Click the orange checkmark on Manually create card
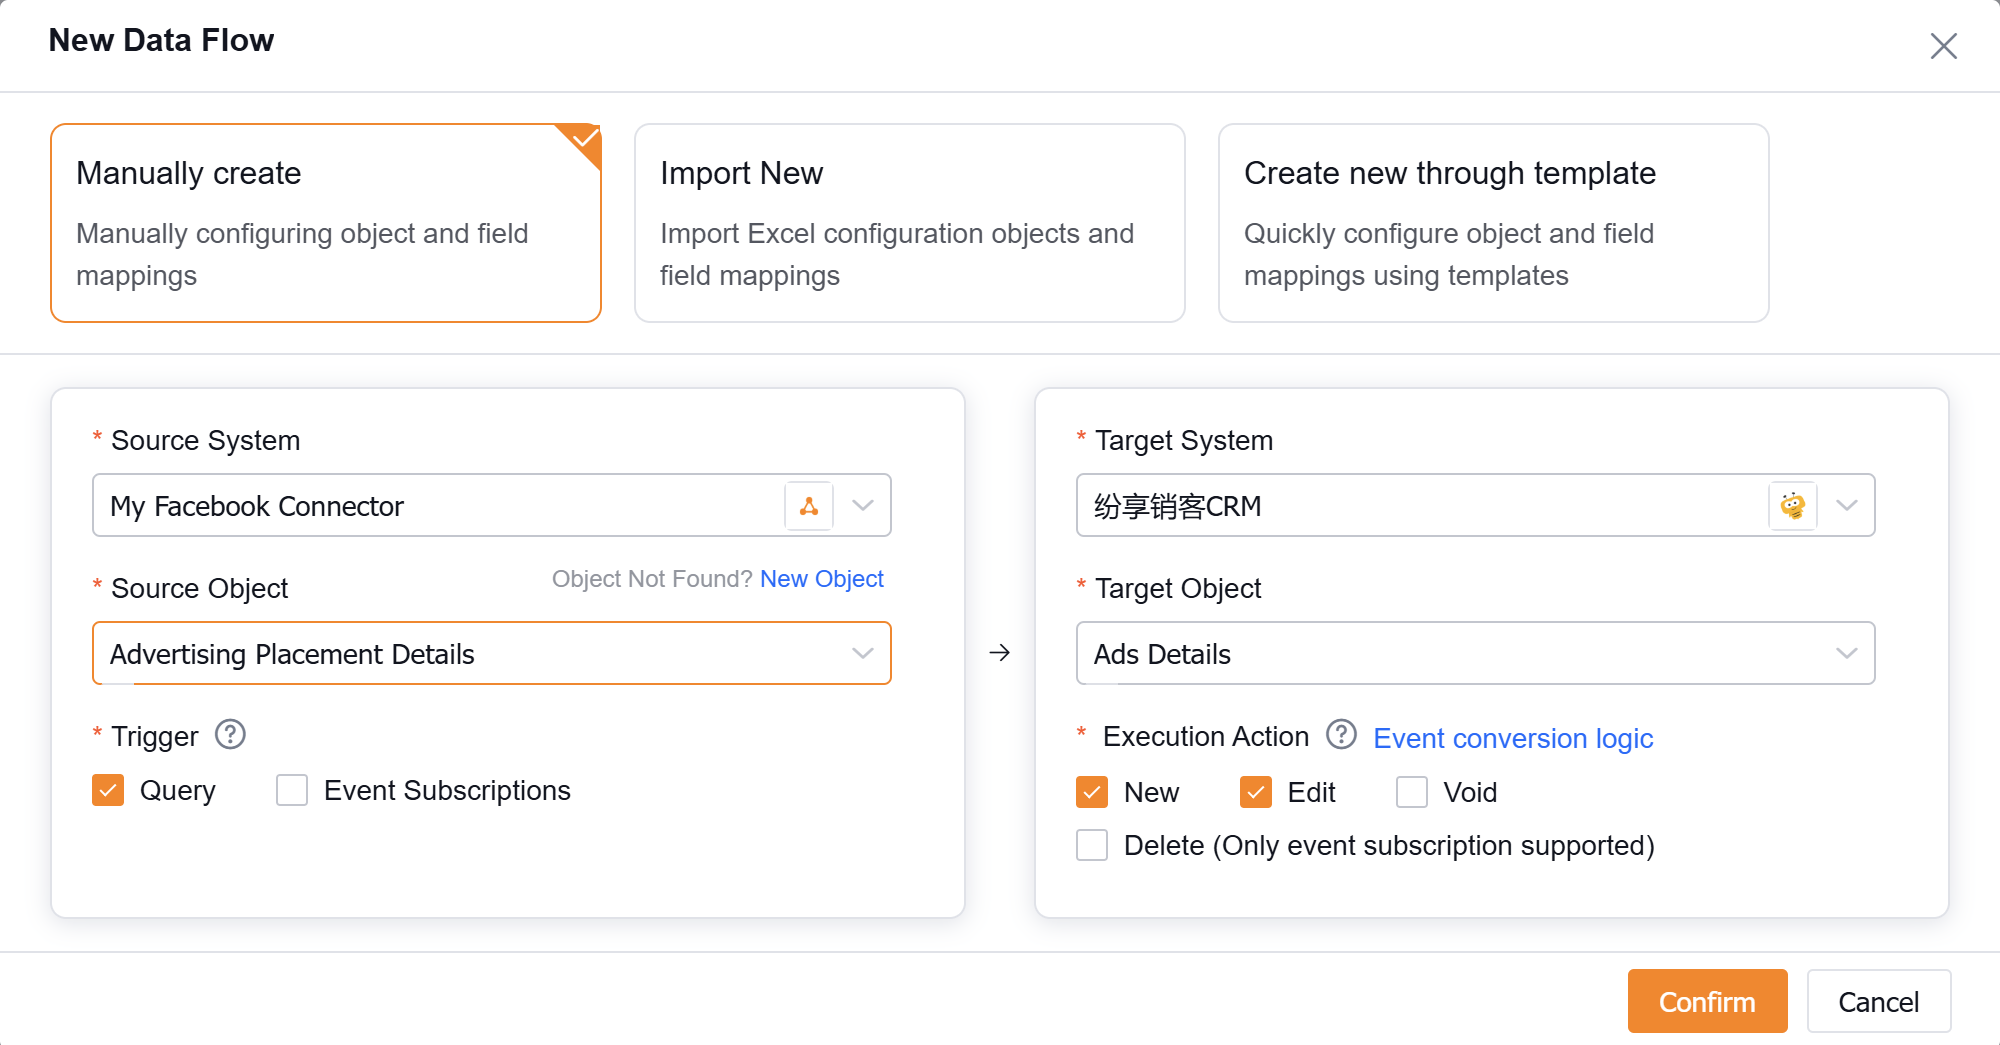 (x=585, y=139)
